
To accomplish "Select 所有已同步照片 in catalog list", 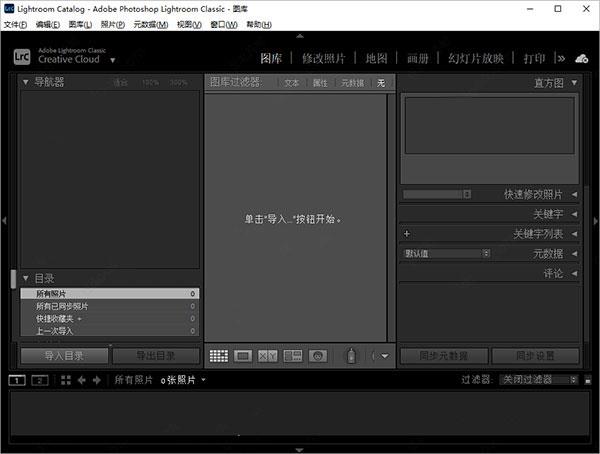I will (x=110, y=306).
